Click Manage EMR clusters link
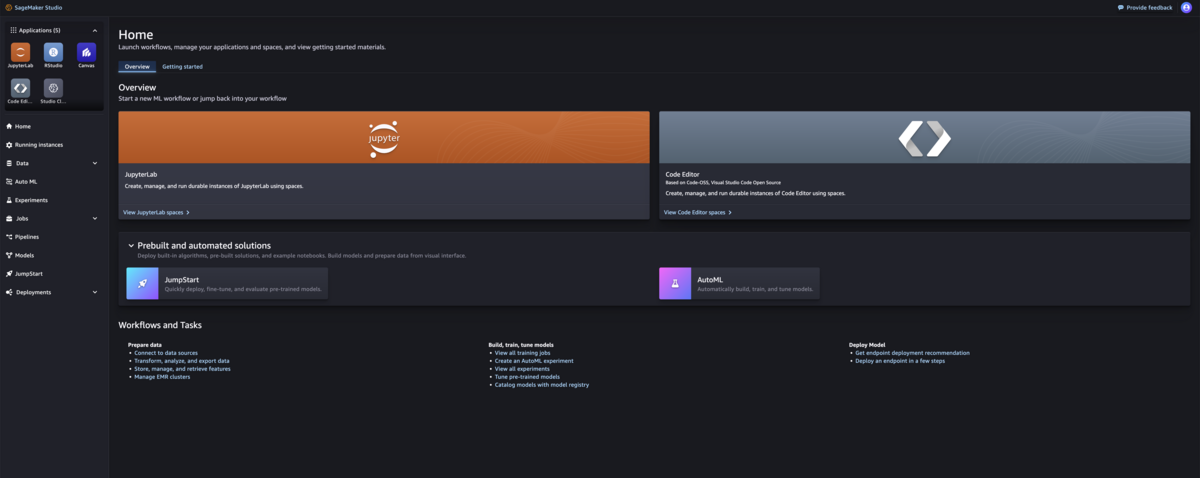Image resolution: width=1200 pixels, height=478 pixels. point(162,377)
